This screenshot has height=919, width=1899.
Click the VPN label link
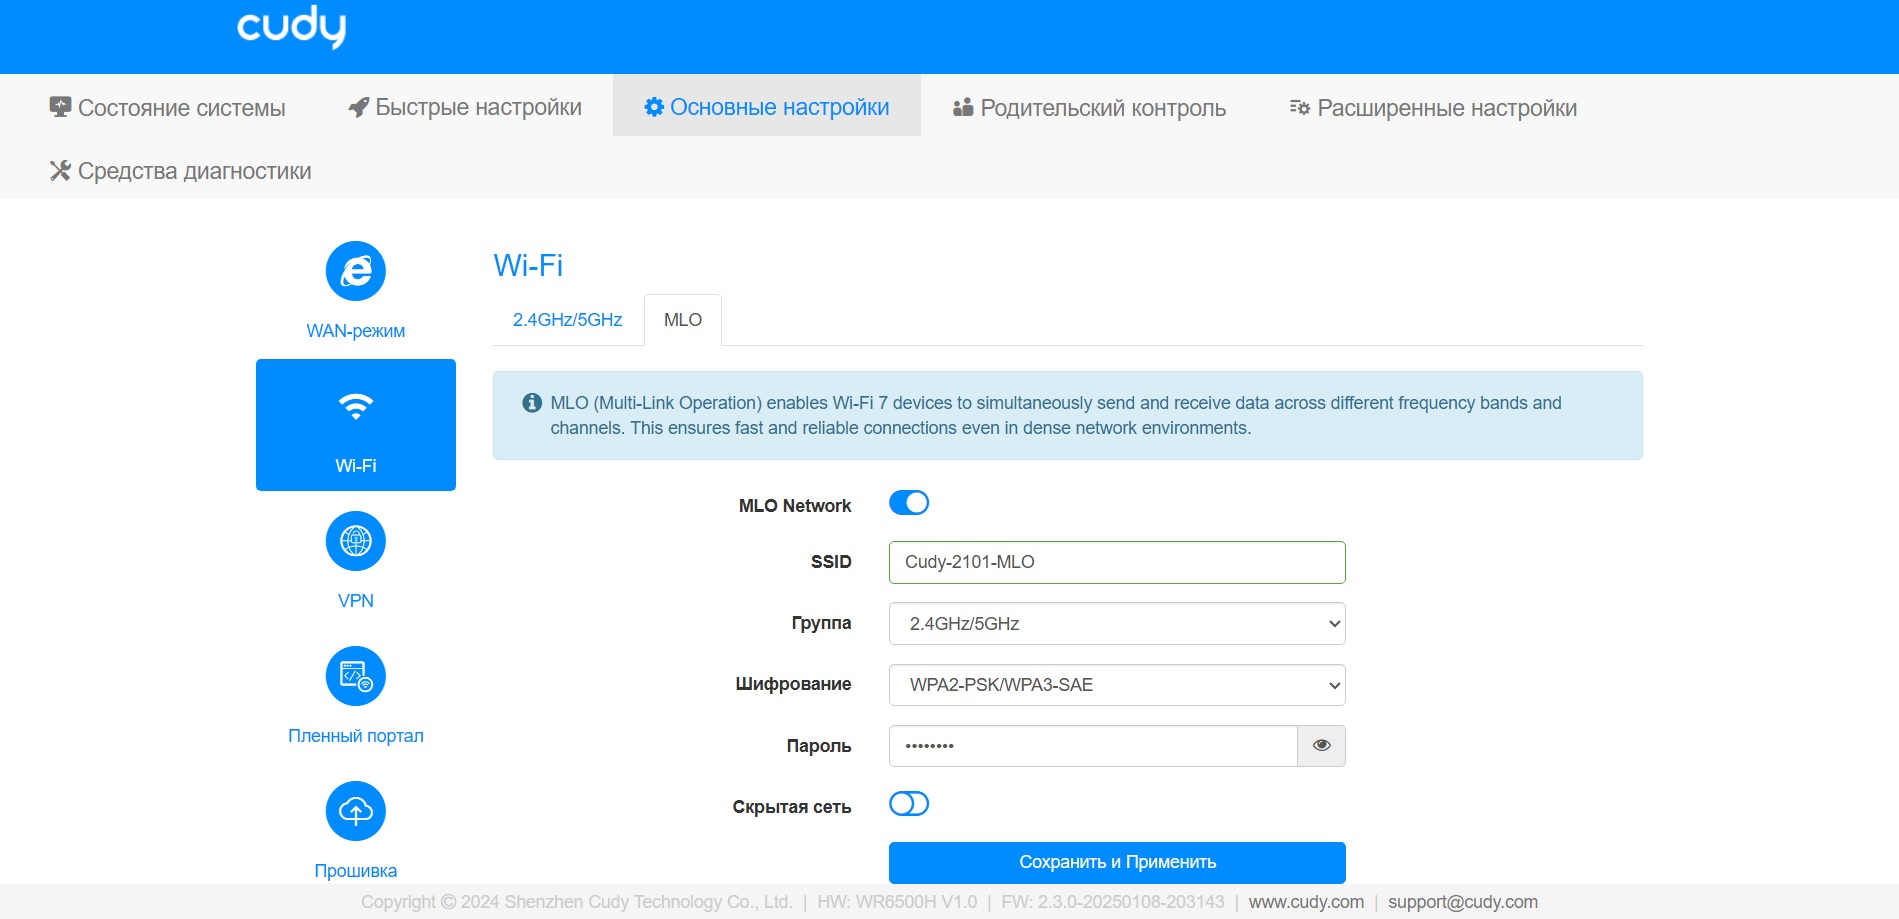pos(356,601)
